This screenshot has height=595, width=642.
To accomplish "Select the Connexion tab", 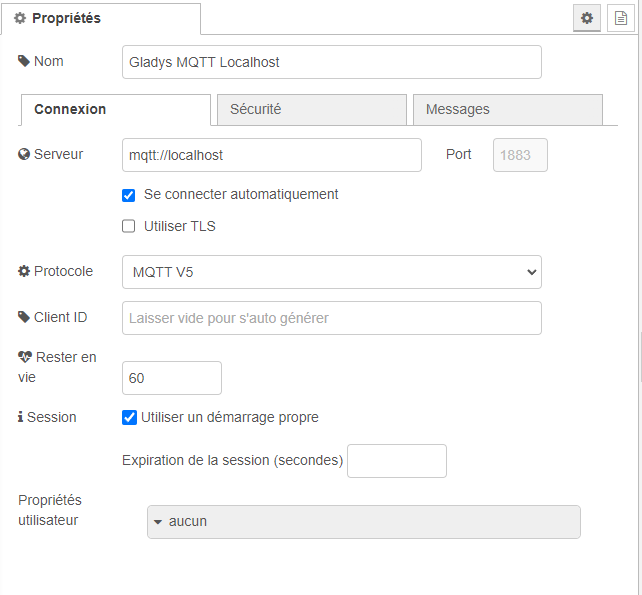I will 115,109.
